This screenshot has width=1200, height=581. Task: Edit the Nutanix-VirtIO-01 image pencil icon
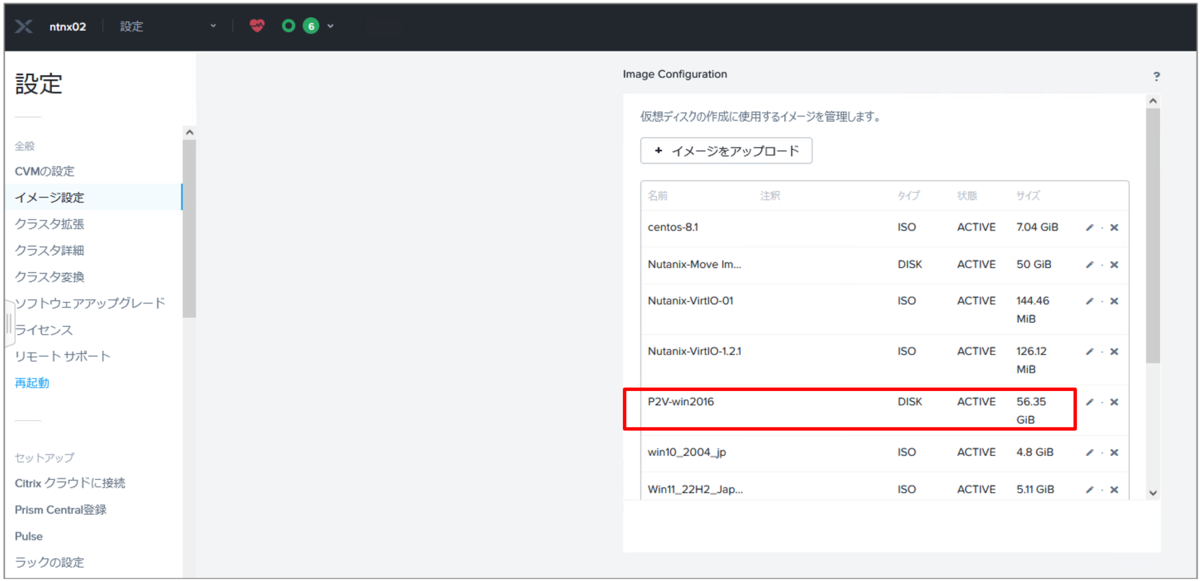[1090, 301]
